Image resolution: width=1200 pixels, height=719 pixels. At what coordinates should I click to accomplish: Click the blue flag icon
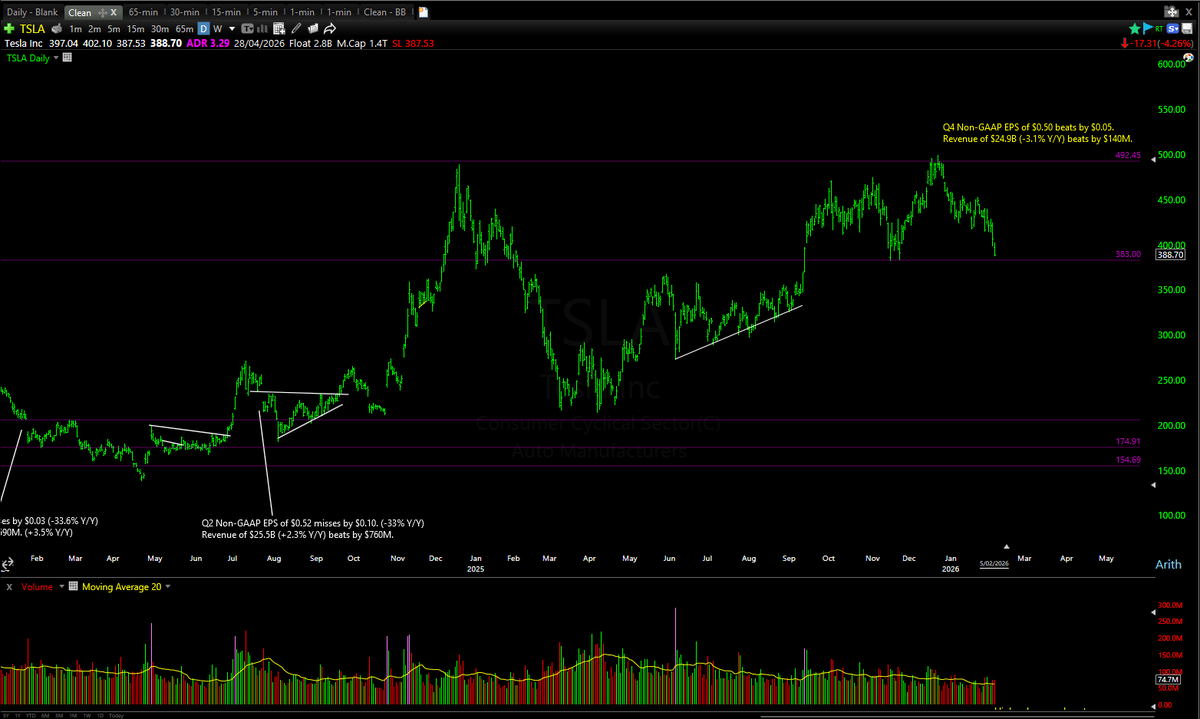click(1148, 28)
